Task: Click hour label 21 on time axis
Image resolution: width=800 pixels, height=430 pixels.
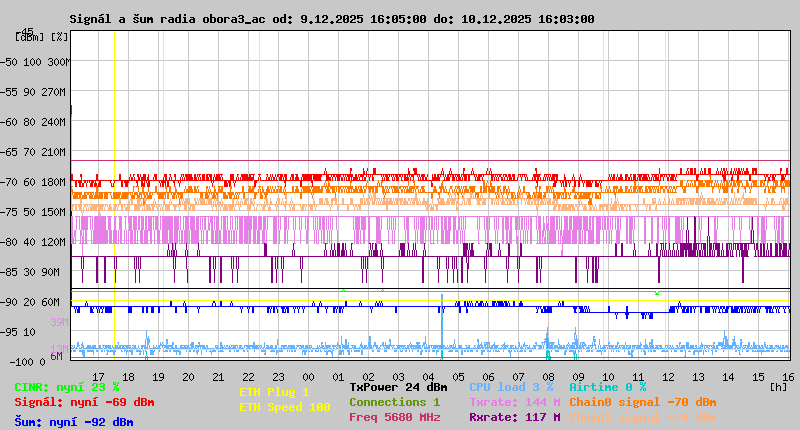Action: [x=218, y=377]
